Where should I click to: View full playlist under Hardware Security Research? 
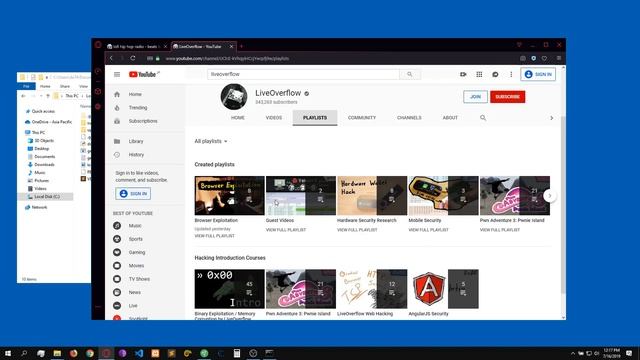click(357, 230)
